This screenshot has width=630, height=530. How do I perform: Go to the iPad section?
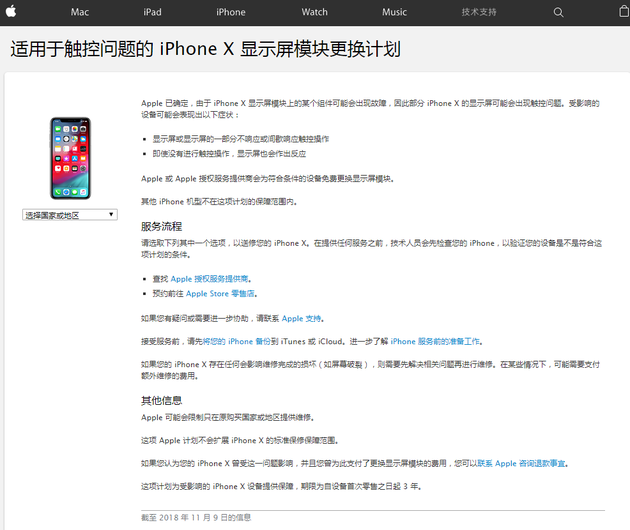click(x=152, y=12)
